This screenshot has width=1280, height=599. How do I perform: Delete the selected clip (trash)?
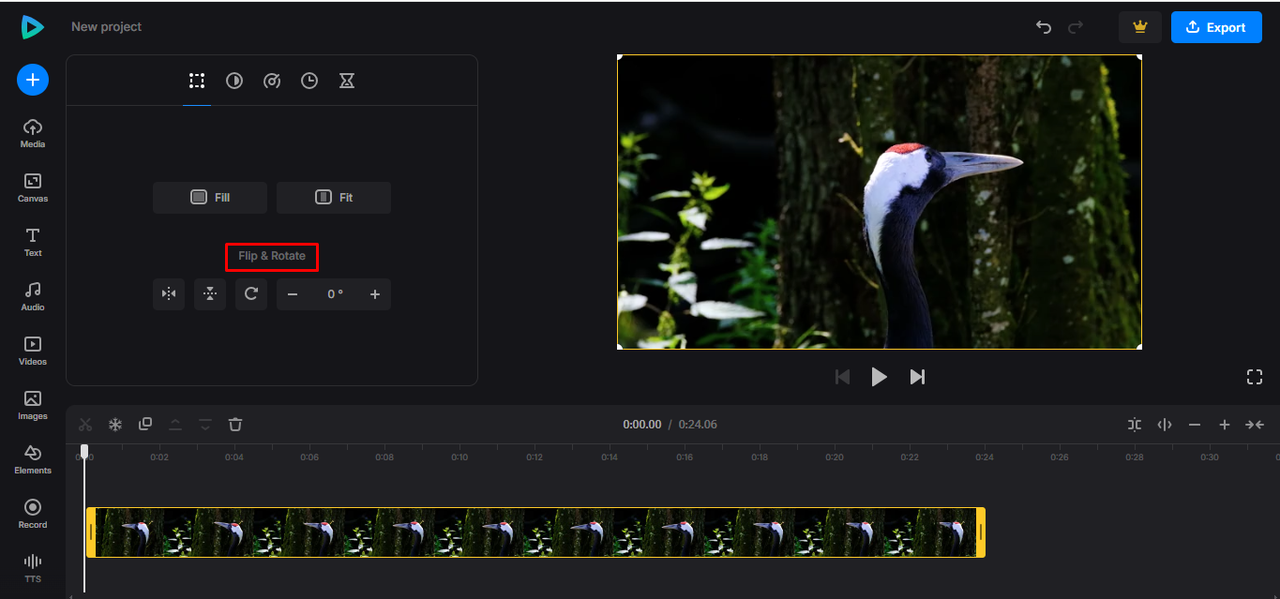click(x=235, y=424)
